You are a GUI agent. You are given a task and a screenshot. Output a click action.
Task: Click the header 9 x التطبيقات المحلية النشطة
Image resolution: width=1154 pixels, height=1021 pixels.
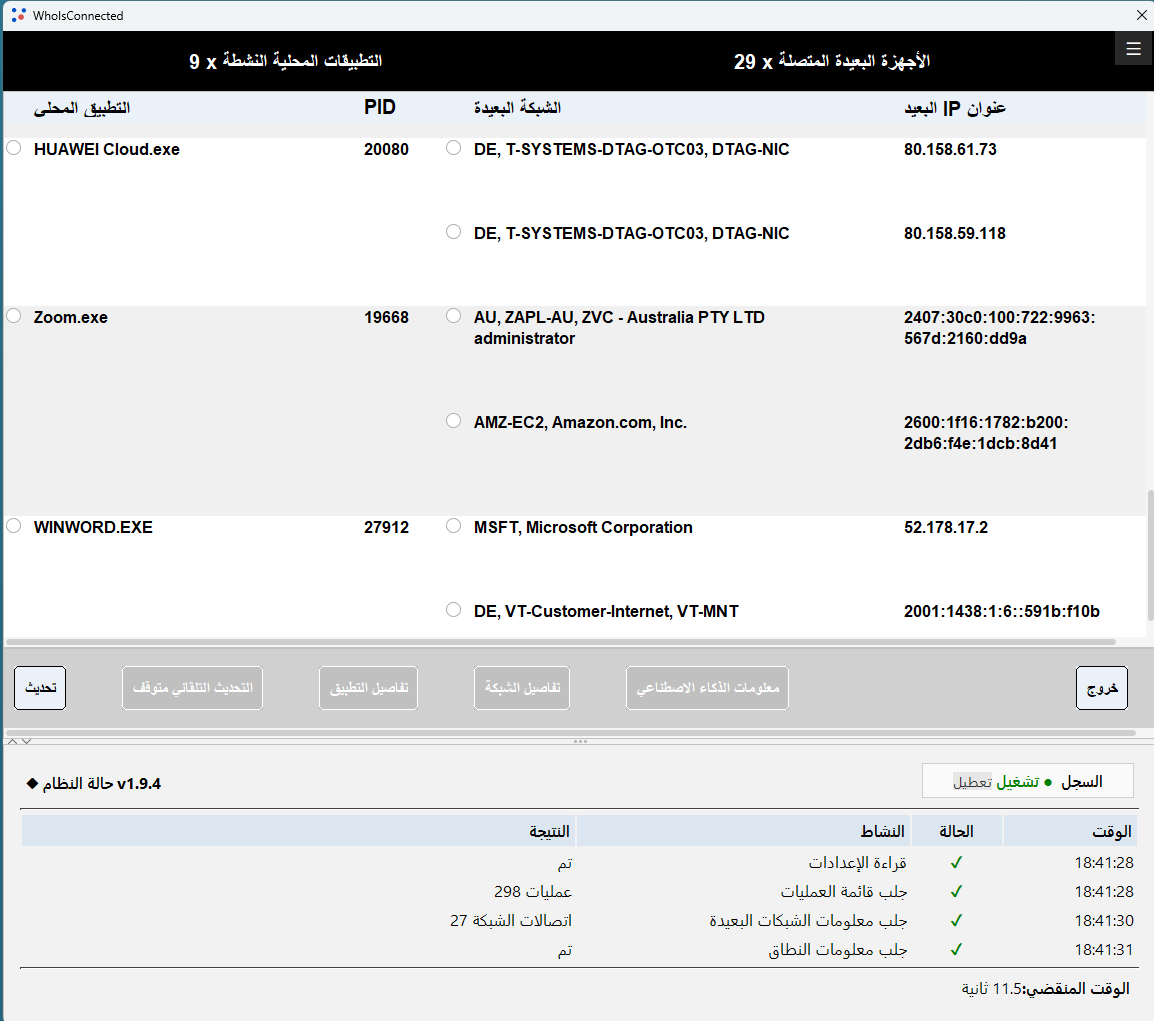tap(286, 61)
